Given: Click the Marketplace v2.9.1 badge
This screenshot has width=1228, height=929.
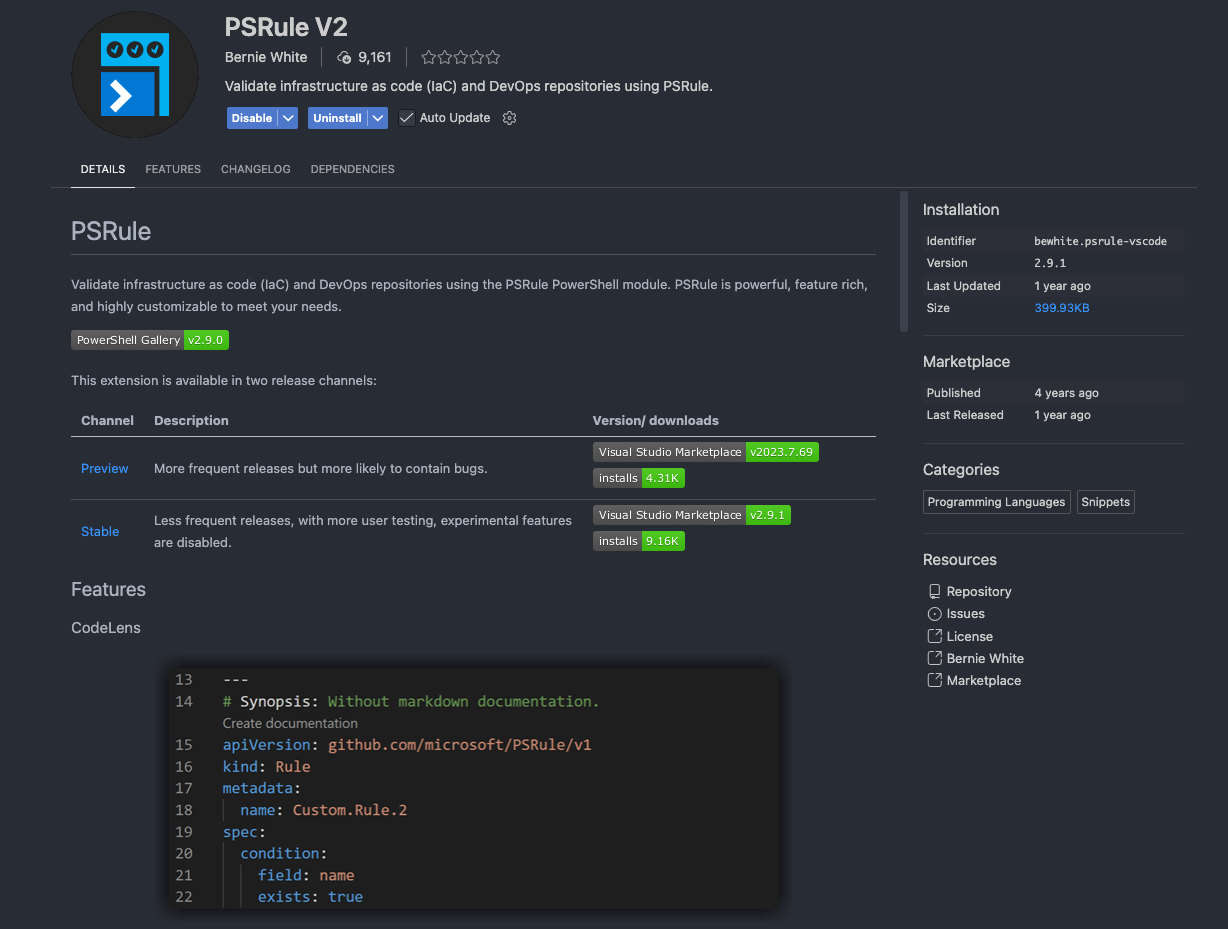Looking at the screenshot, I should click(692, 515).
